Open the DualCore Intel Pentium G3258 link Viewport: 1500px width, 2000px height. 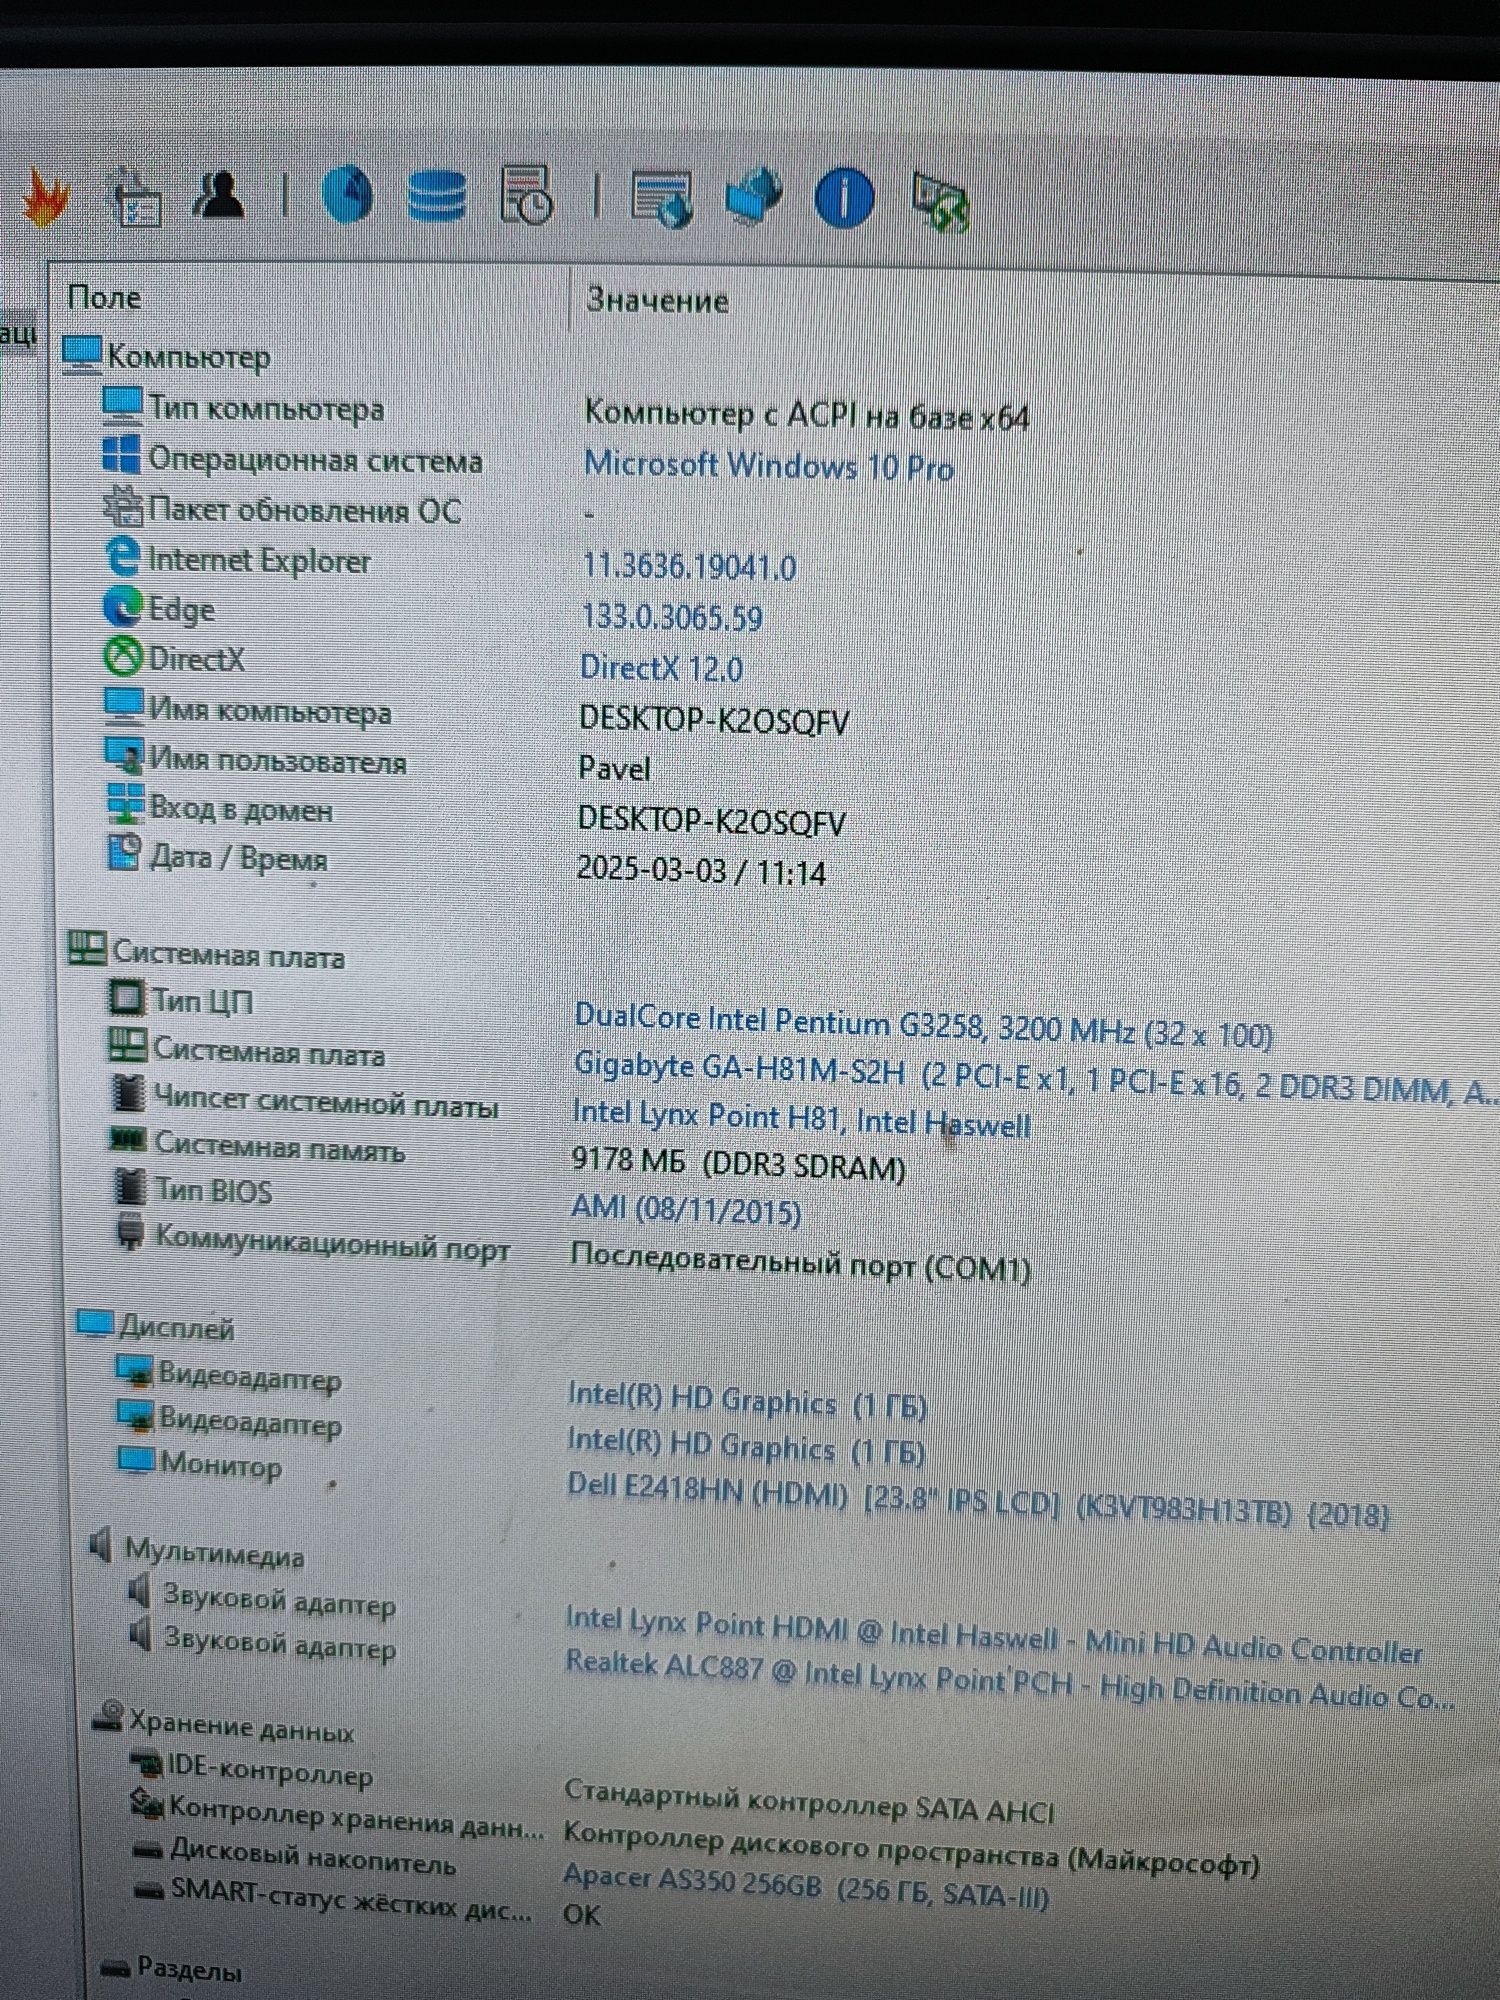(924, 1025)
